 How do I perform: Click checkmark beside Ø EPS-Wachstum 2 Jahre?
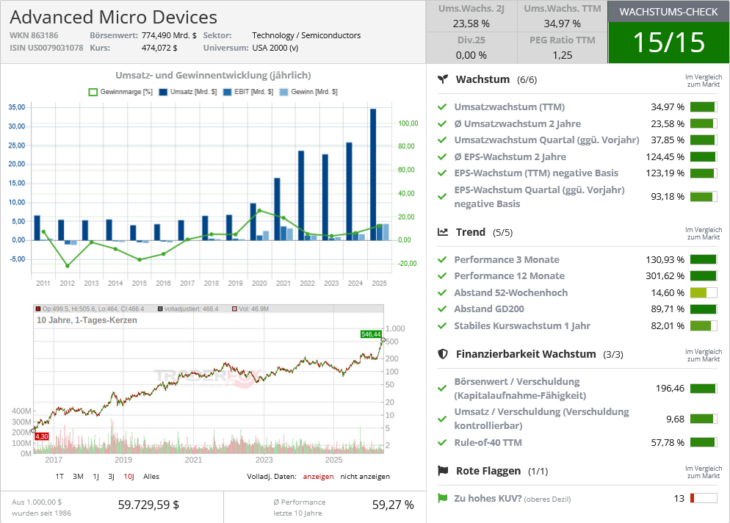point(442,157)
